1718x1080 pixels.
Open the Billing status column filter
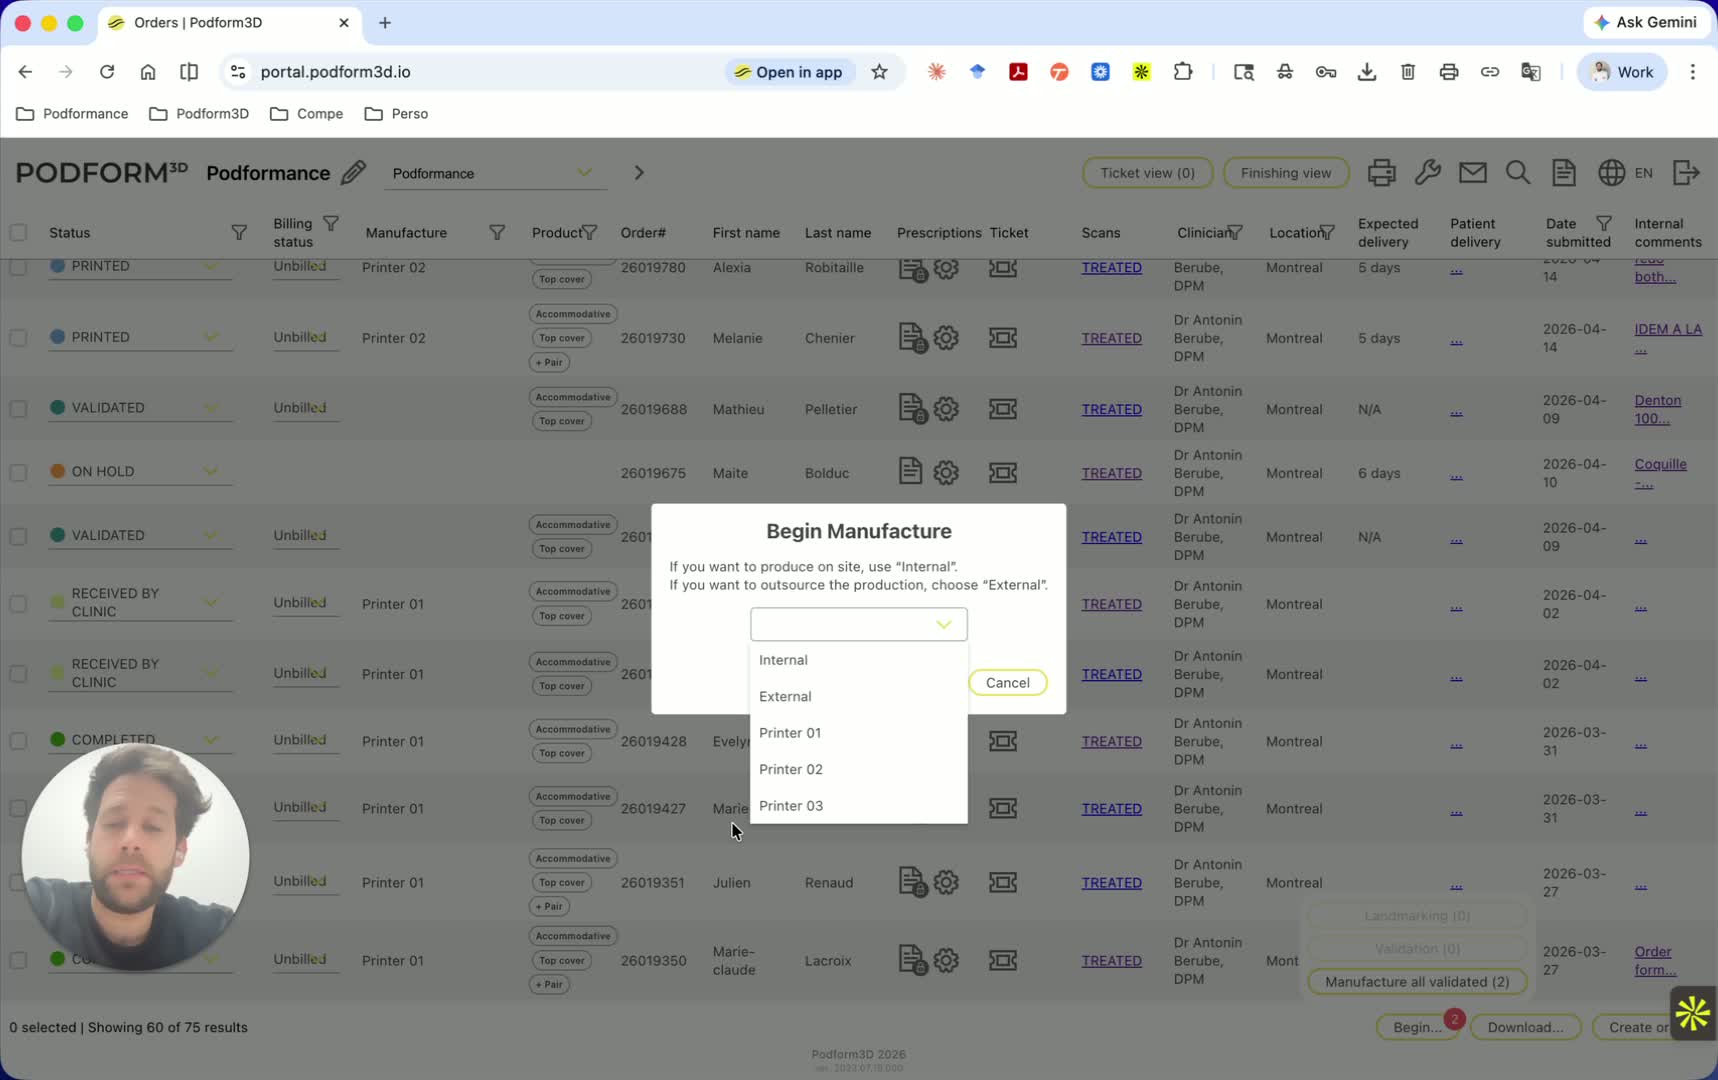tap(331, 224)
